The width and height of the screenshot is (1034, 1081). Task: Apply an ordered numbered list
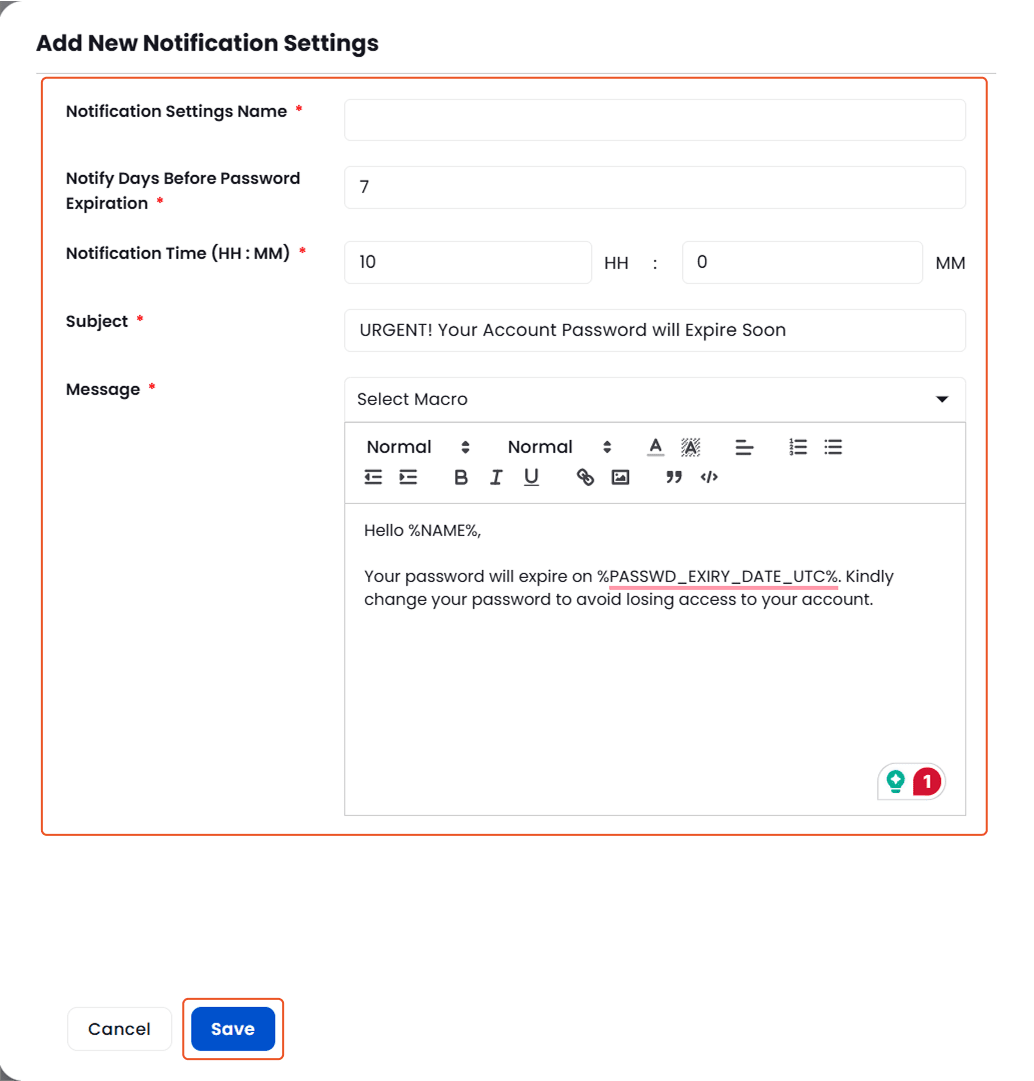[x=797, y=447]
